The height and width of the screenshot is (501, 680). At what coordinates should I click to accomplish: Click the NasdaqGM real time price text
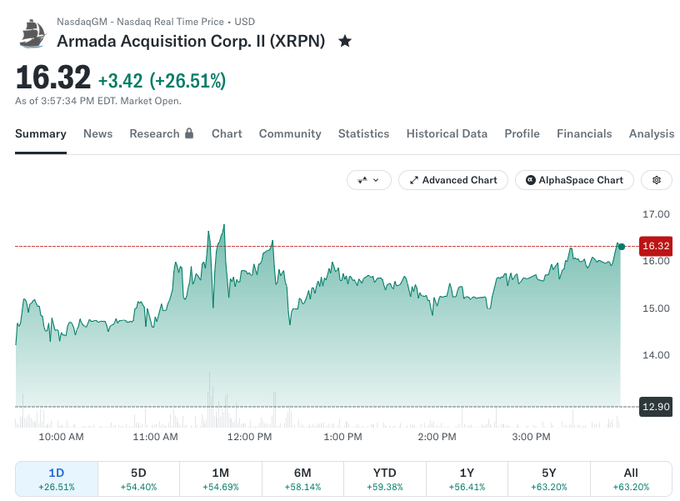point(156,22)
